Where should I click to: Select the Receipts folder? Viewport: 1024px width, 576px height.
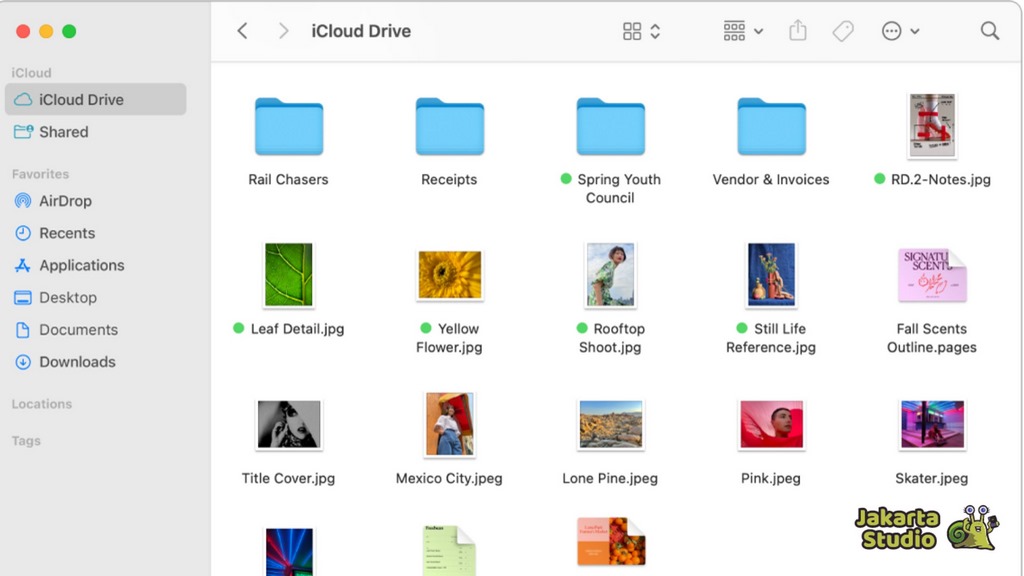coord(449,127)
